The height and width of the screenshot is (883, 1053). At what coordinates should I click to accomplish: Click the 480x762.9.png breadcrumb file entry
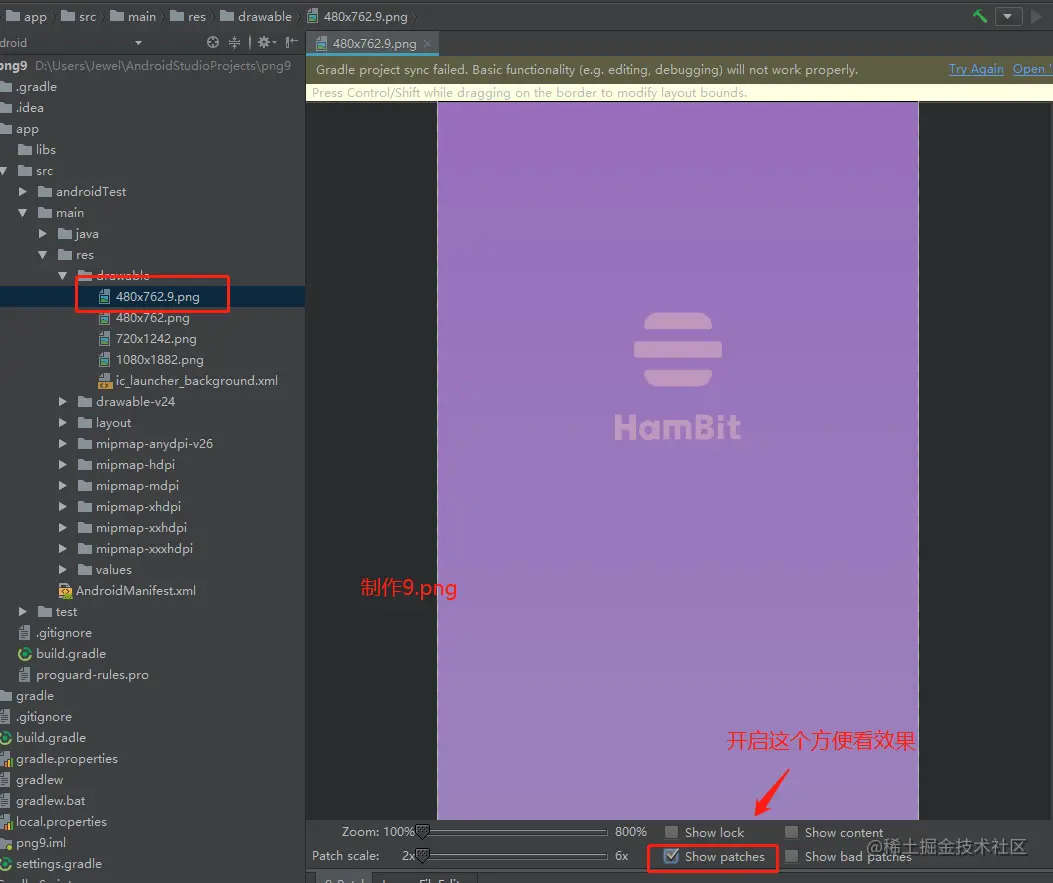point(357,16)
